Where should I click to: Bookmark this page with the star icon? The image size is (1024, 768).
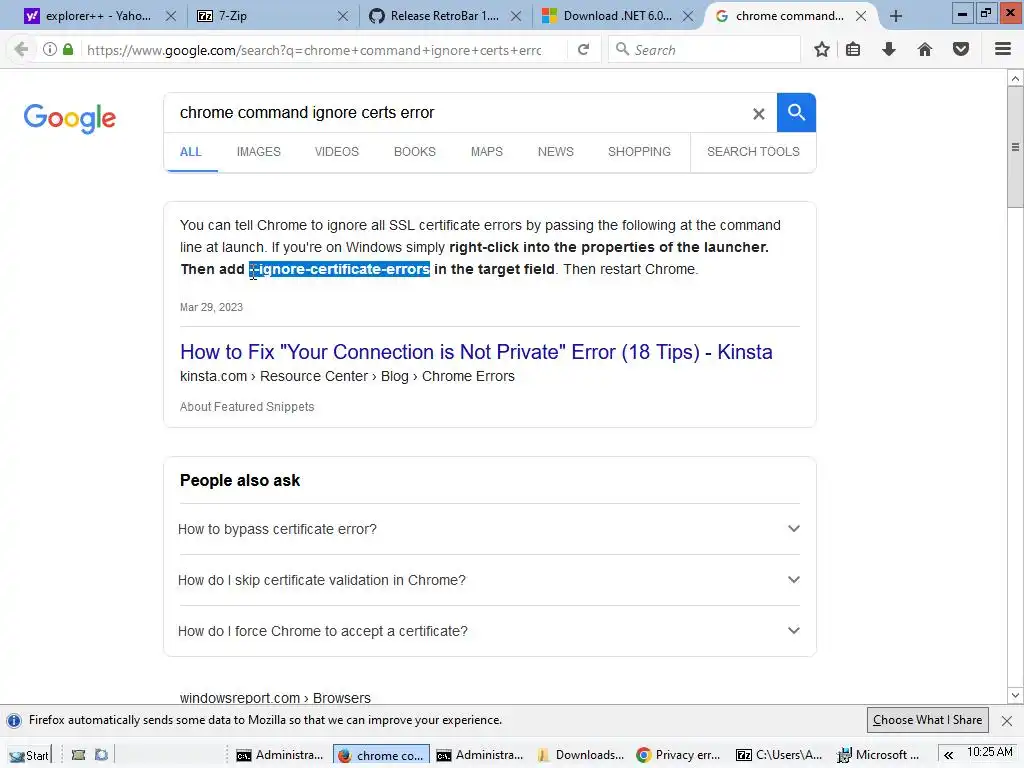click(x=822, y=49)
